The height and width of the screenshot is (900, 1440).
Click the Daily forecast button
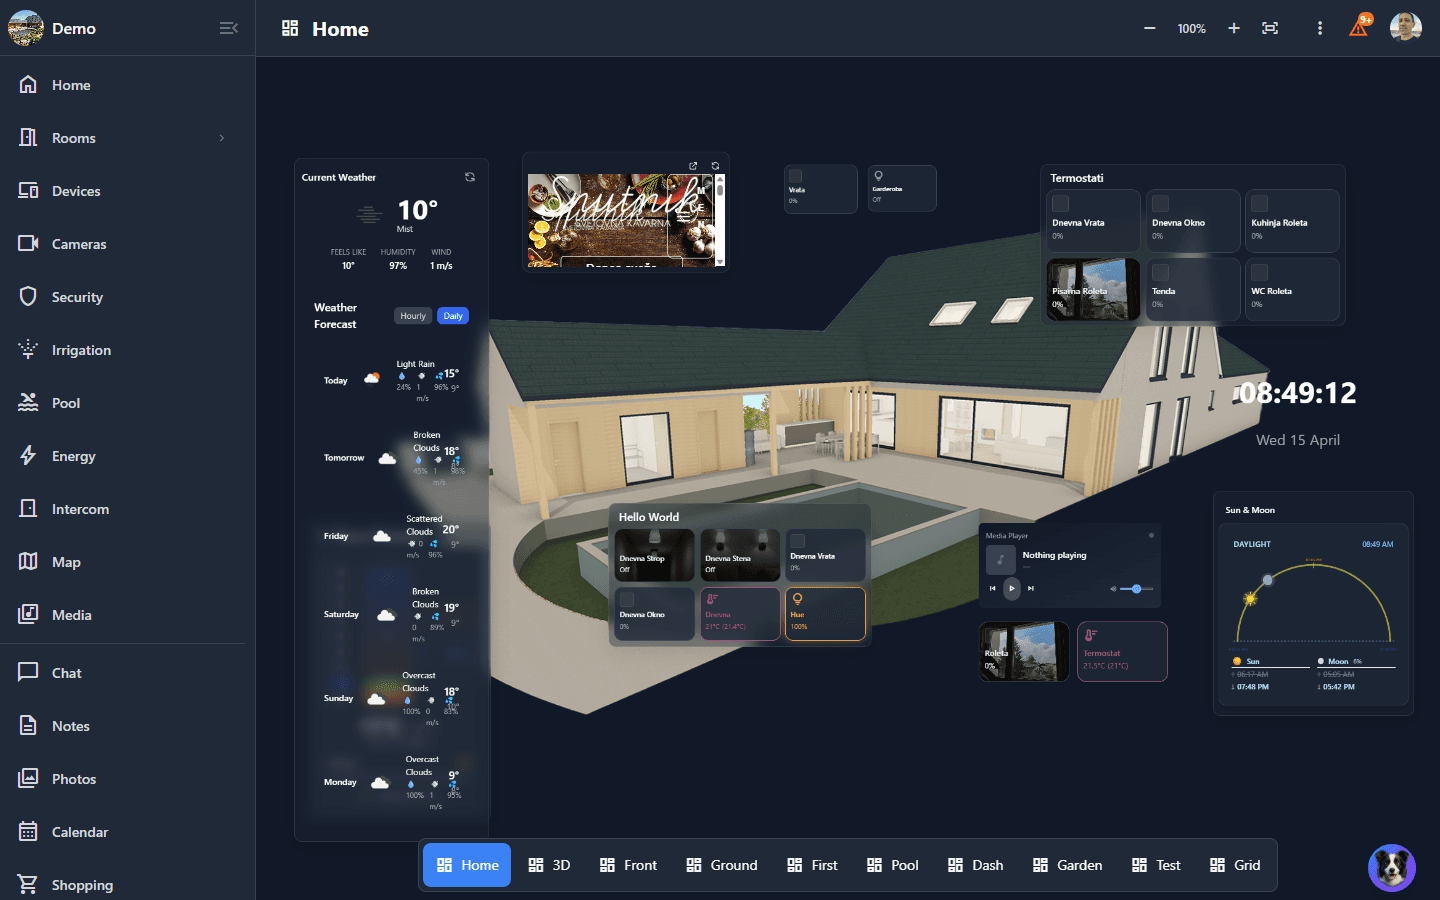tap(452, 315)
